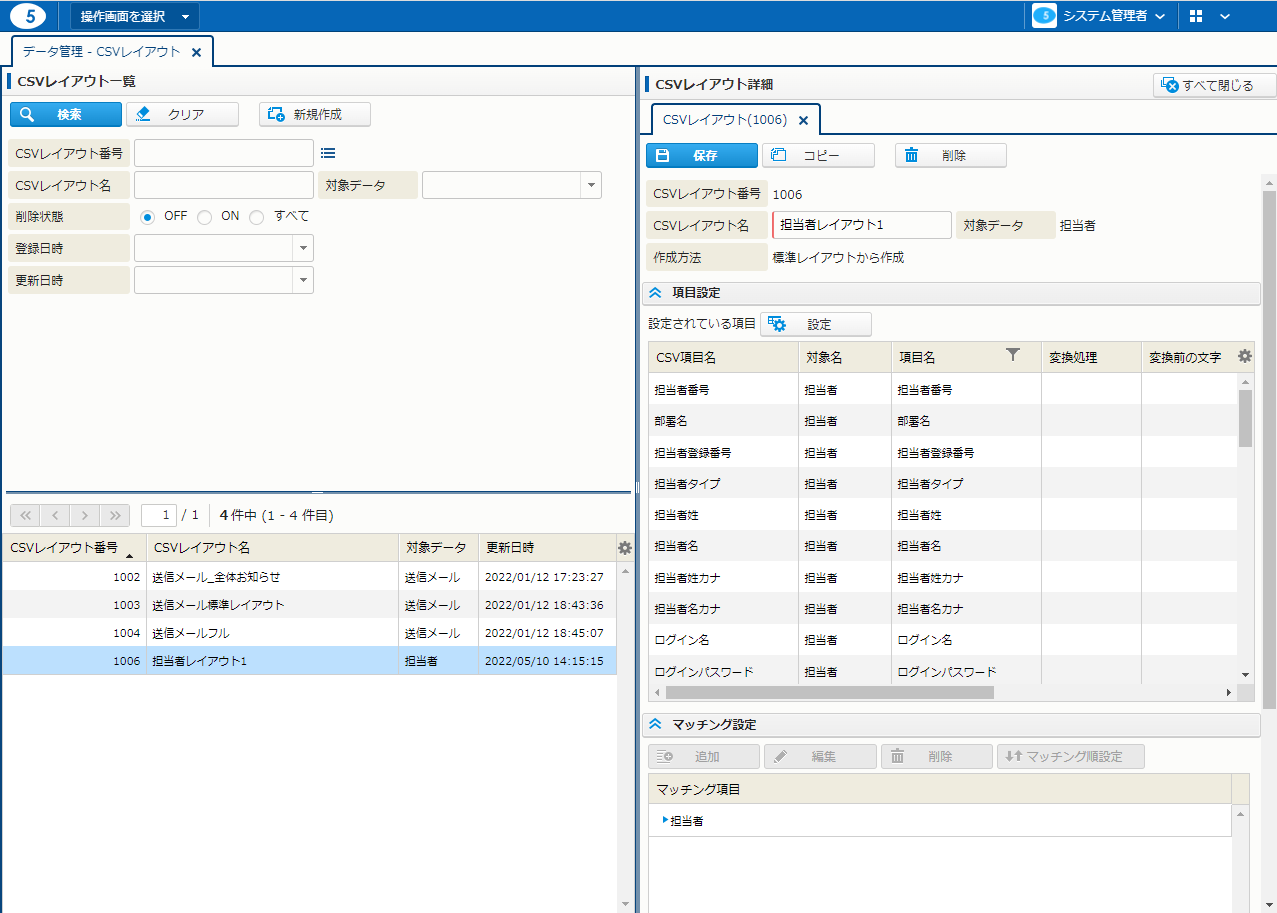Open the app grid icon in header
Viewport: 1277px width, 913px height.
click(x=1195, y=16)
